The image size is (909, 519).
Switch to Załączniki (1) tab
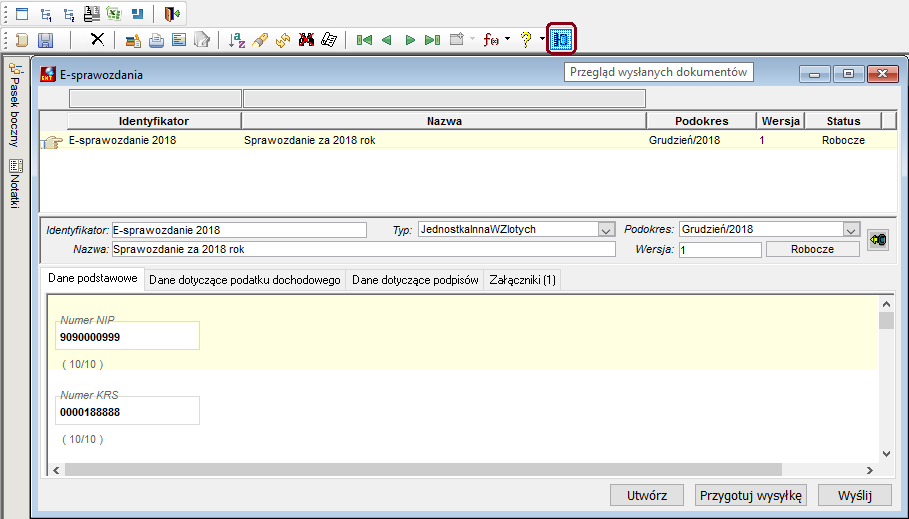pos(522,280)
